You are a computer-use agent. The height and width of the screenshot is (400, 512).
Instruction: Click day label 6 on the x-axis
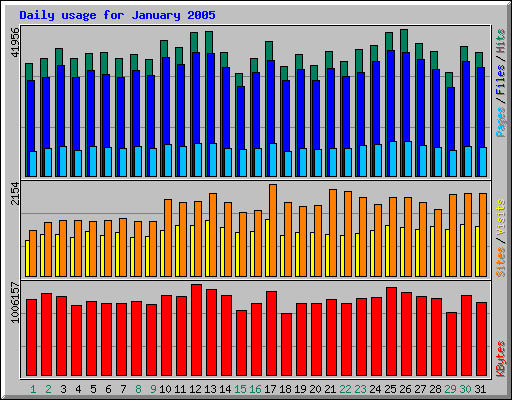coord(108,389)
